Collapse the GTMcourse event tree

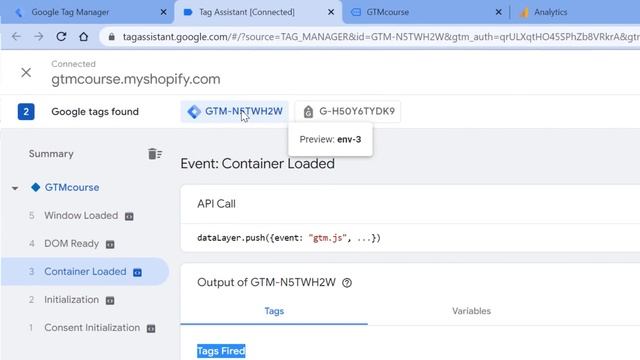coord(15,188)
